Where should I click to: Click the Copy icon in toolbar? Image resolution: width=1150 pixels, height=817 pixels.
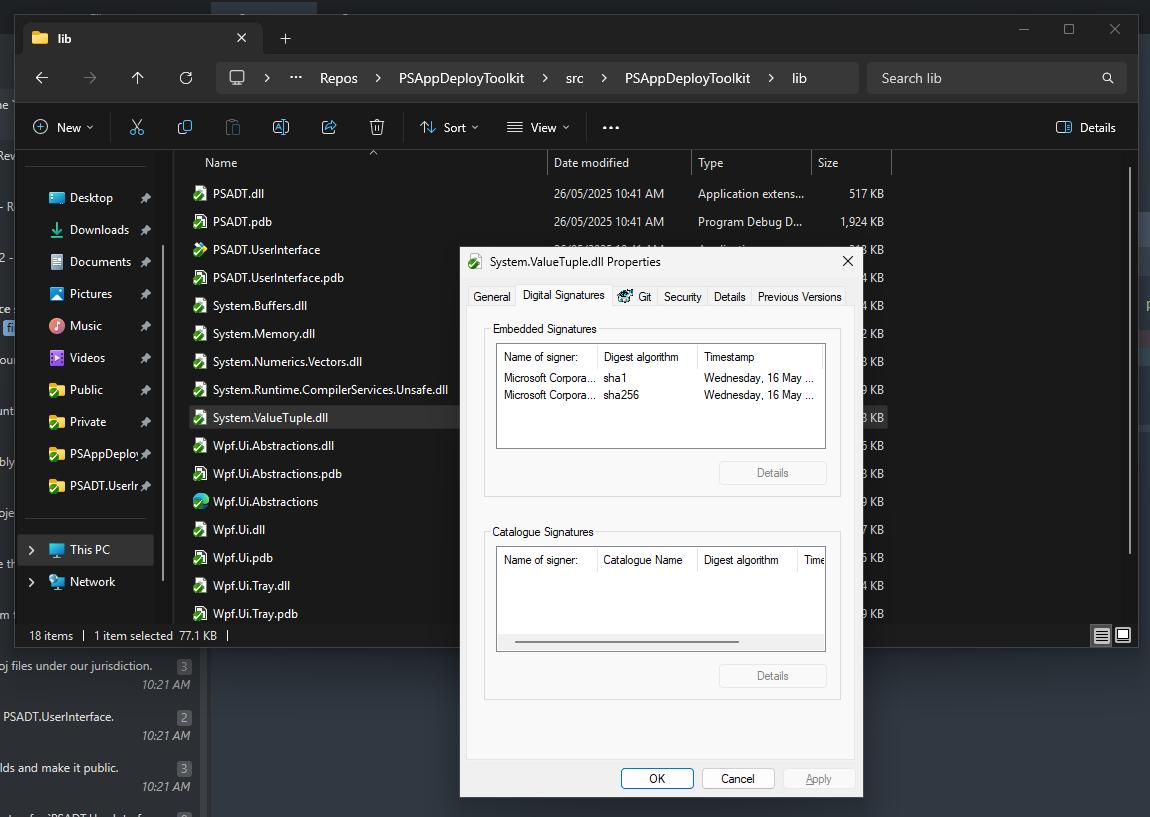click(x=185, y=127)
